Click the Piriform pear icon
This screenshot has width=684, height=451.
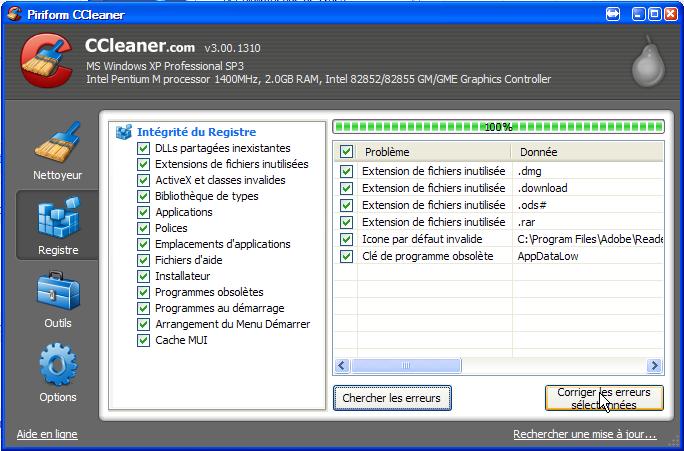pos(646,65)
